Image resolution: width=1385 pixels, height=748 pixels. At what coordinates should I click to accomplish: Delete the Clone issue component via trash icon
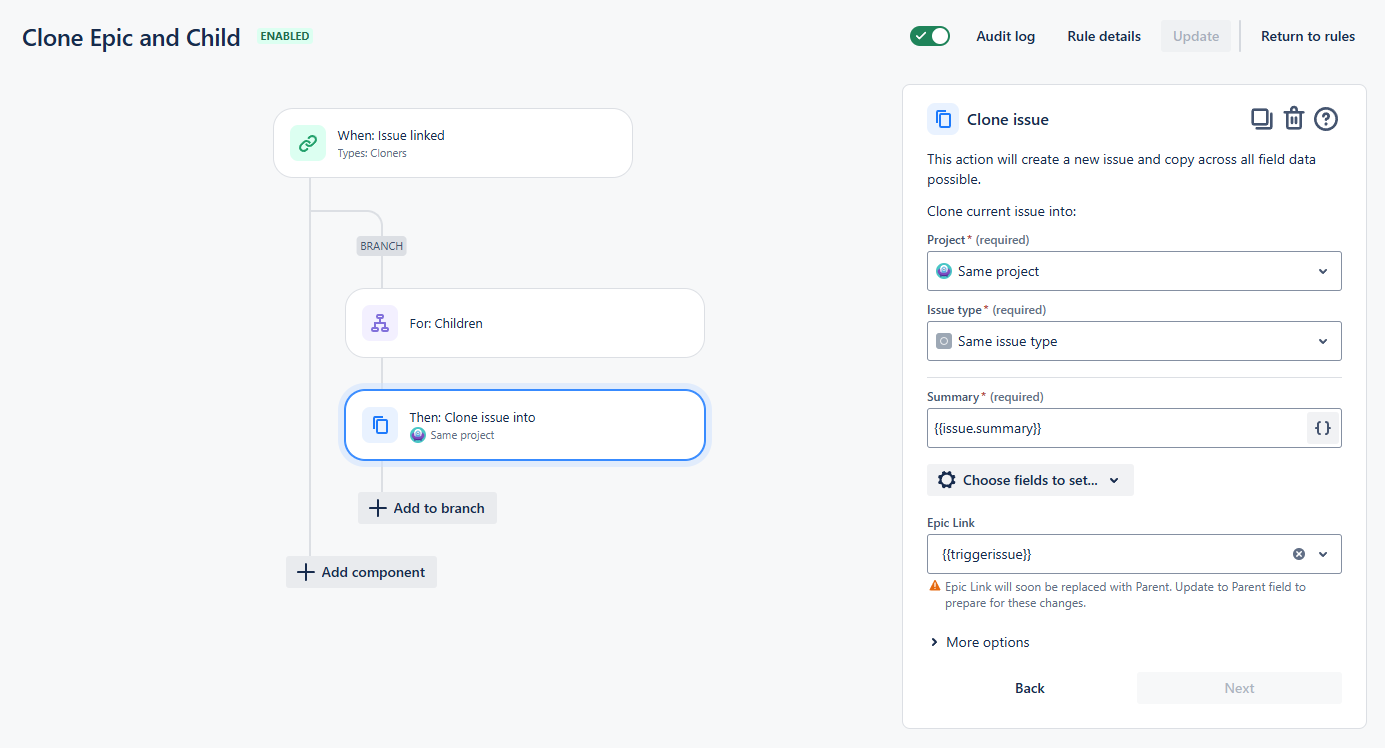pyautogui.click(x=1294, y=119)
